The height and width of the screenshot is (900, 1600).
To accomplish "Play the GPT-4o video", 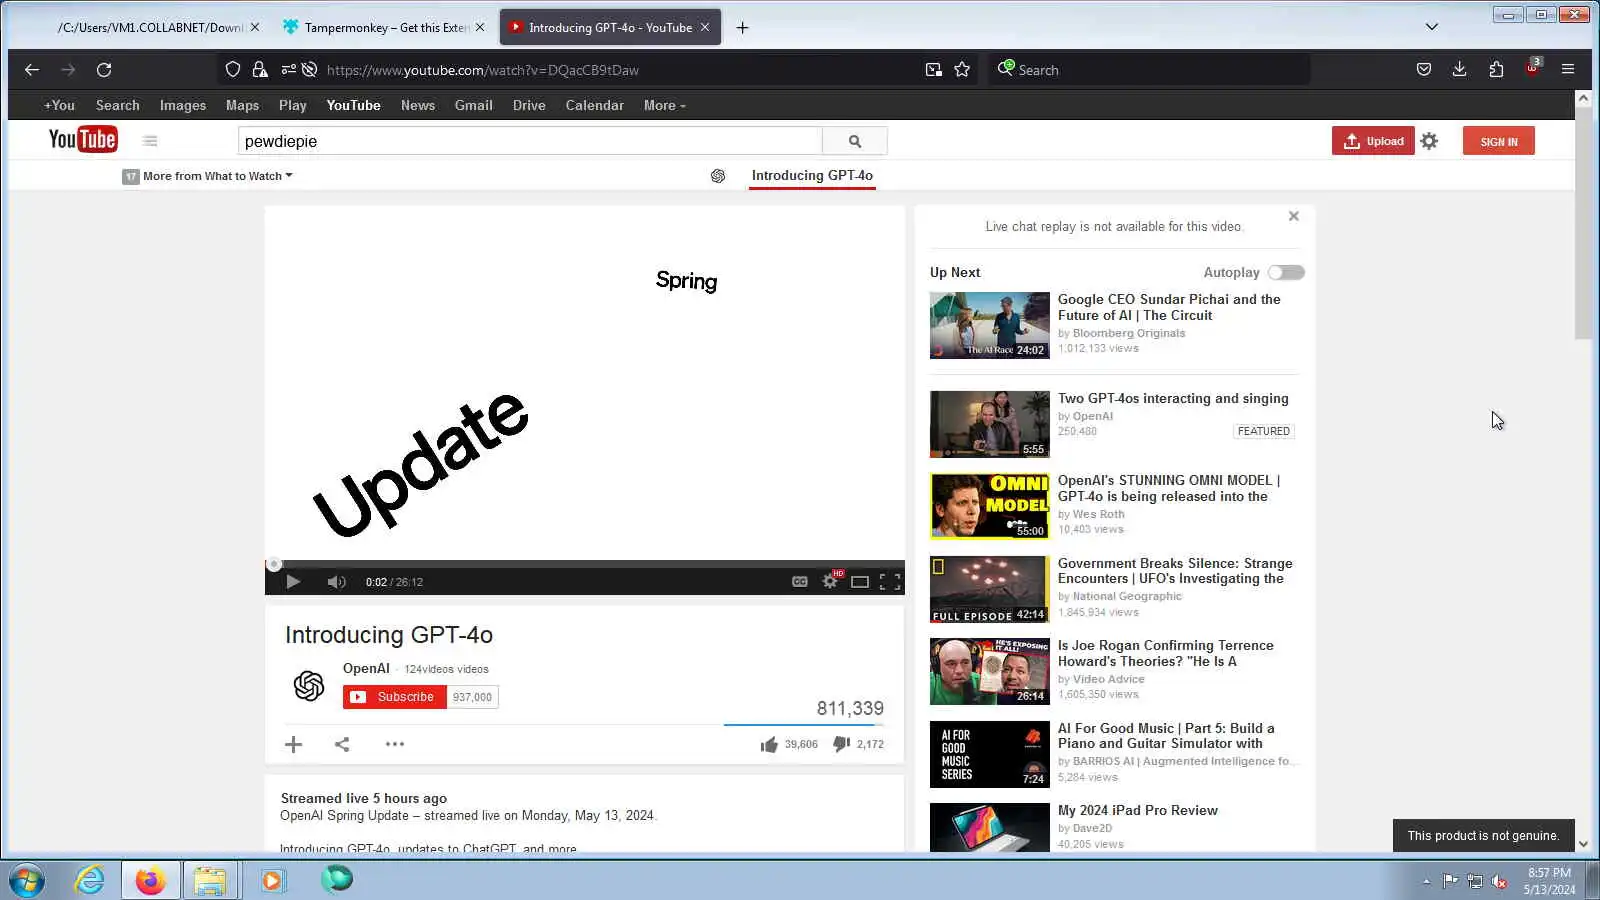I will pos(293,582).
